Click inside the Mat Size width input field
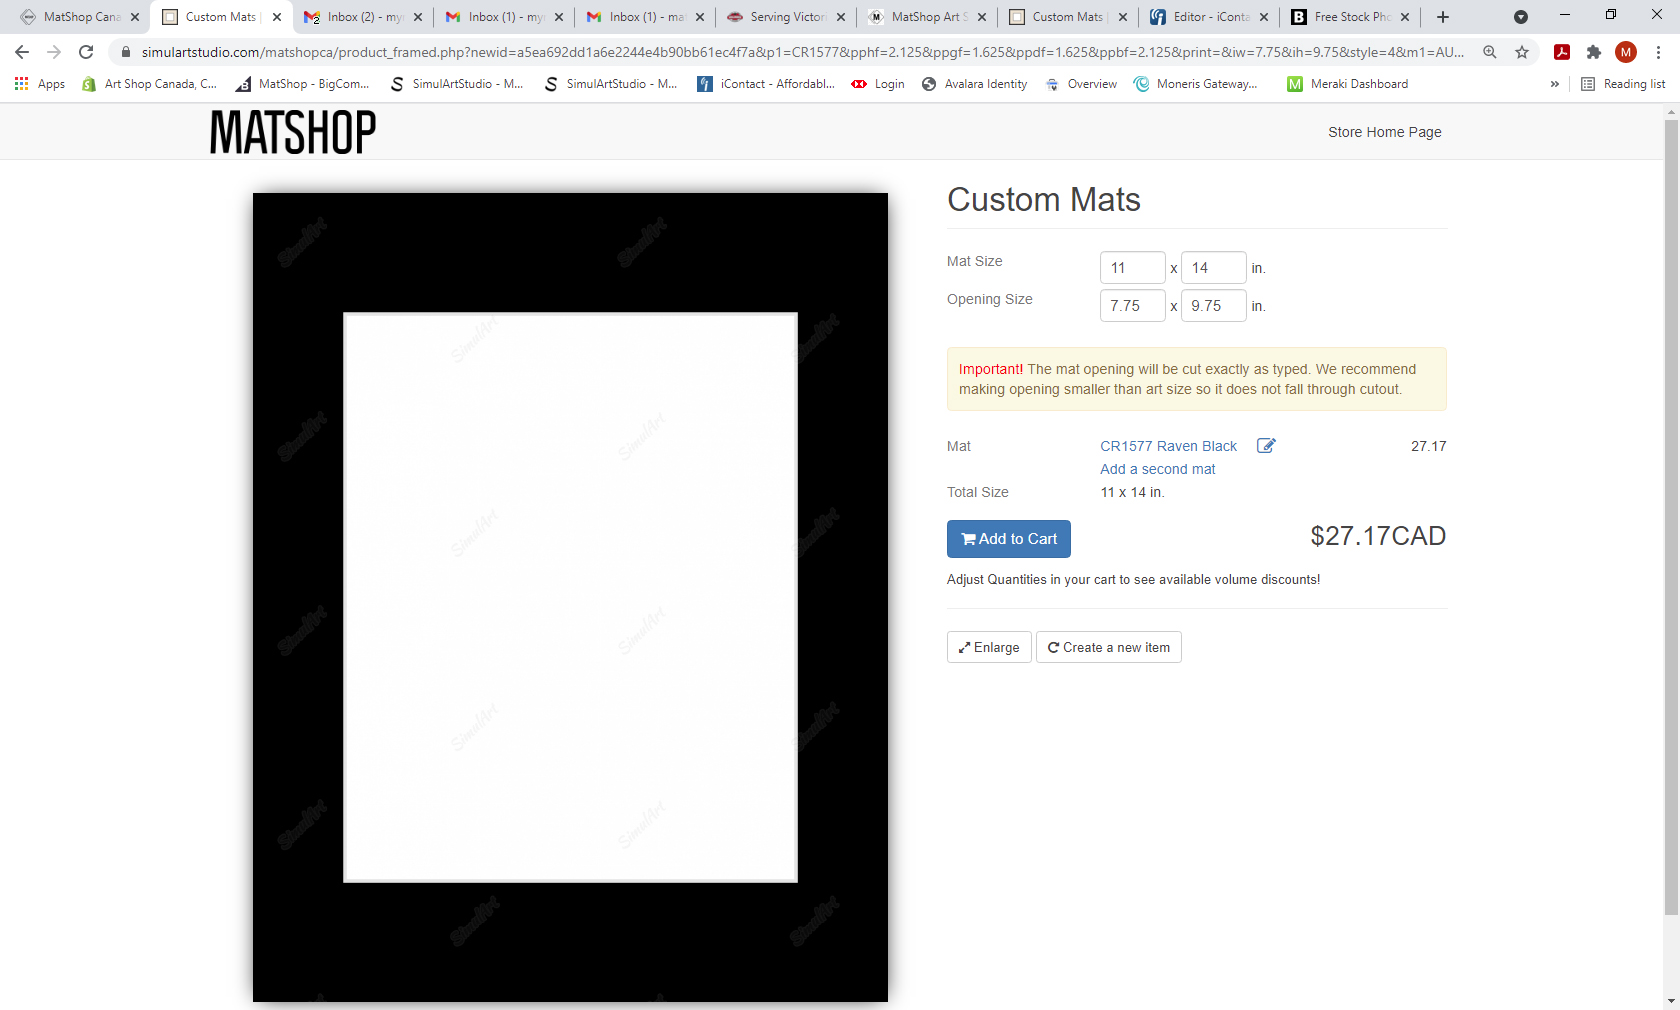This screenshot has width=1680, height=1010. click(x=1132, y=267)
